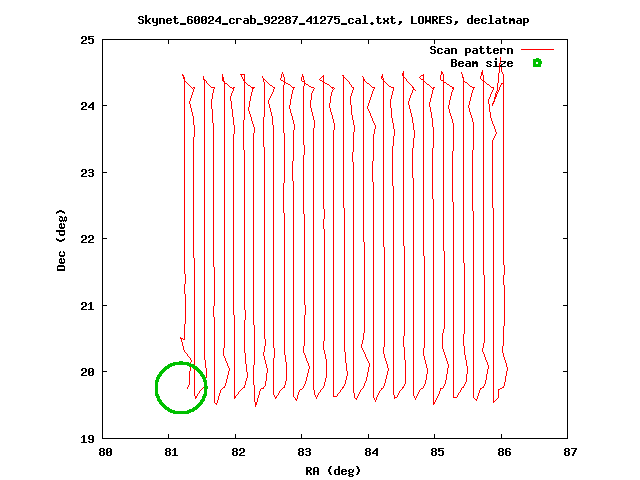Click the 21 tick label on Dec axis
The height and width of the screenshot is (480, 640).
tap(87, 306)
